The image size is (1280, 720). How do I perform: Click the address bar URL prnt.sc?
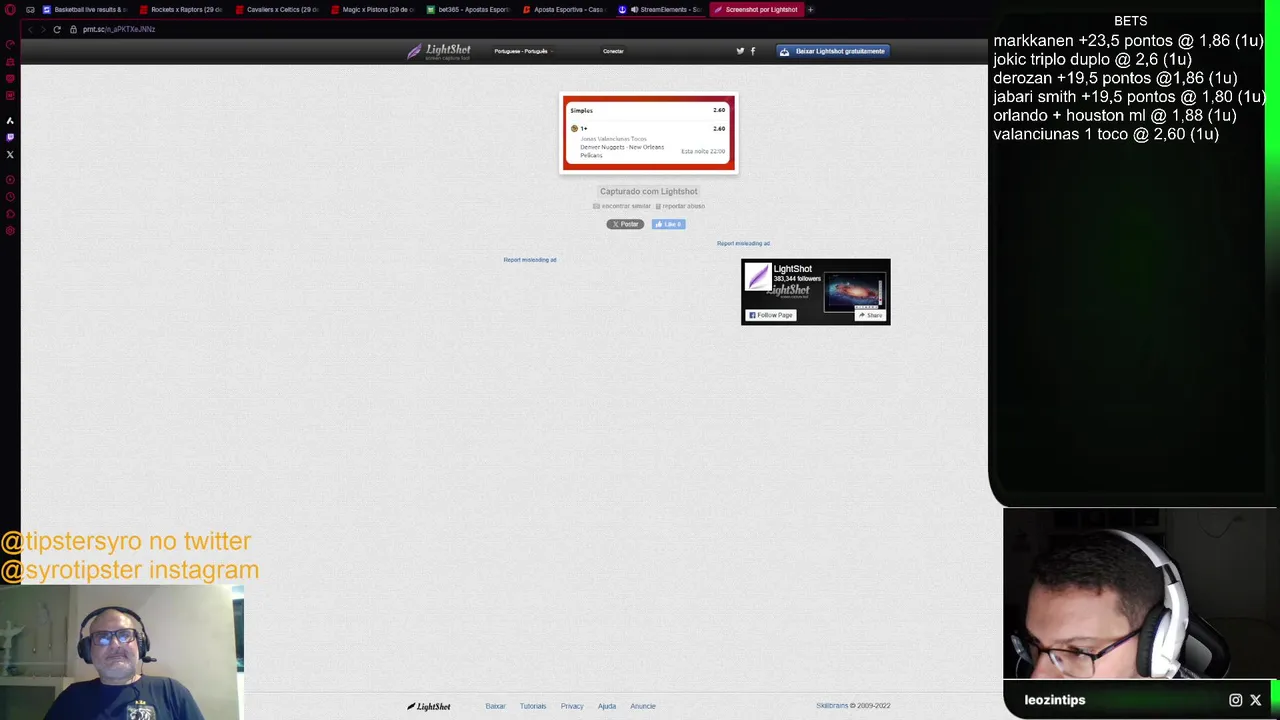[x=119, y=29]
